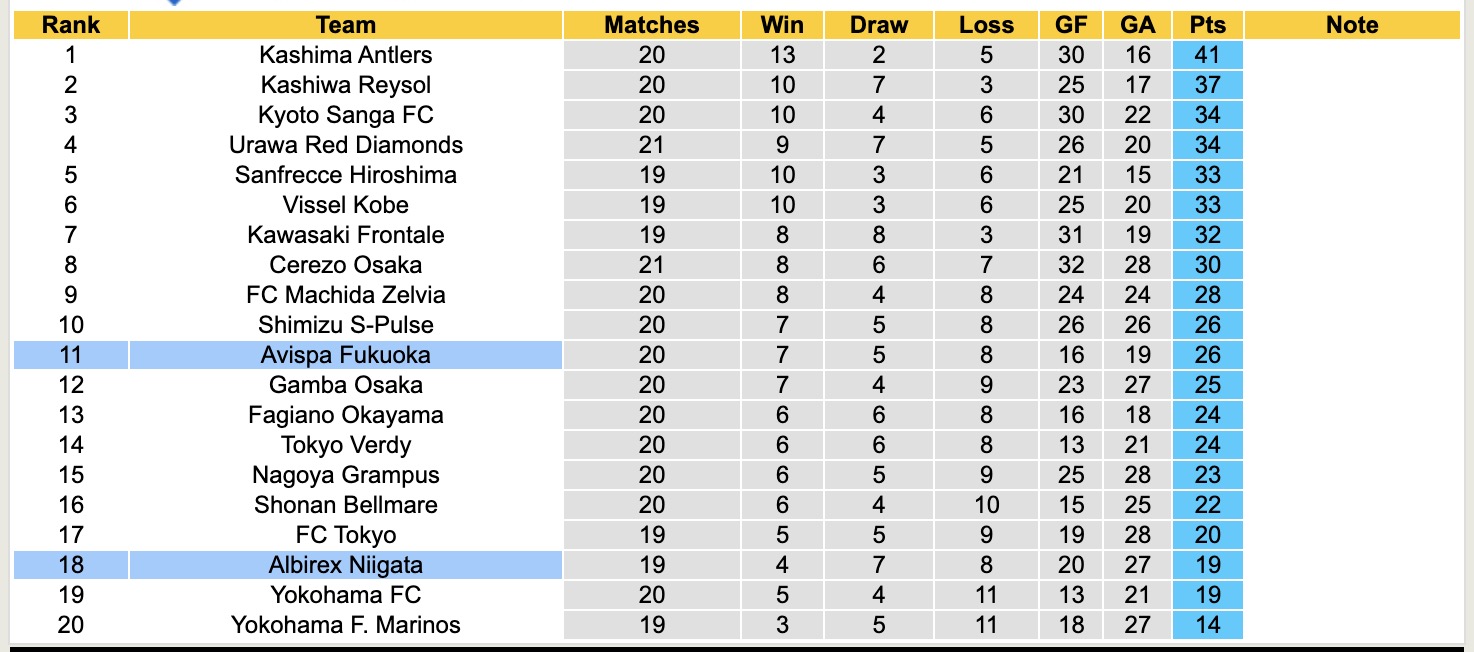Click on Yokohama F. Marinos team name
Screen dimensions: 1474x652
click(x=345, y=625)
